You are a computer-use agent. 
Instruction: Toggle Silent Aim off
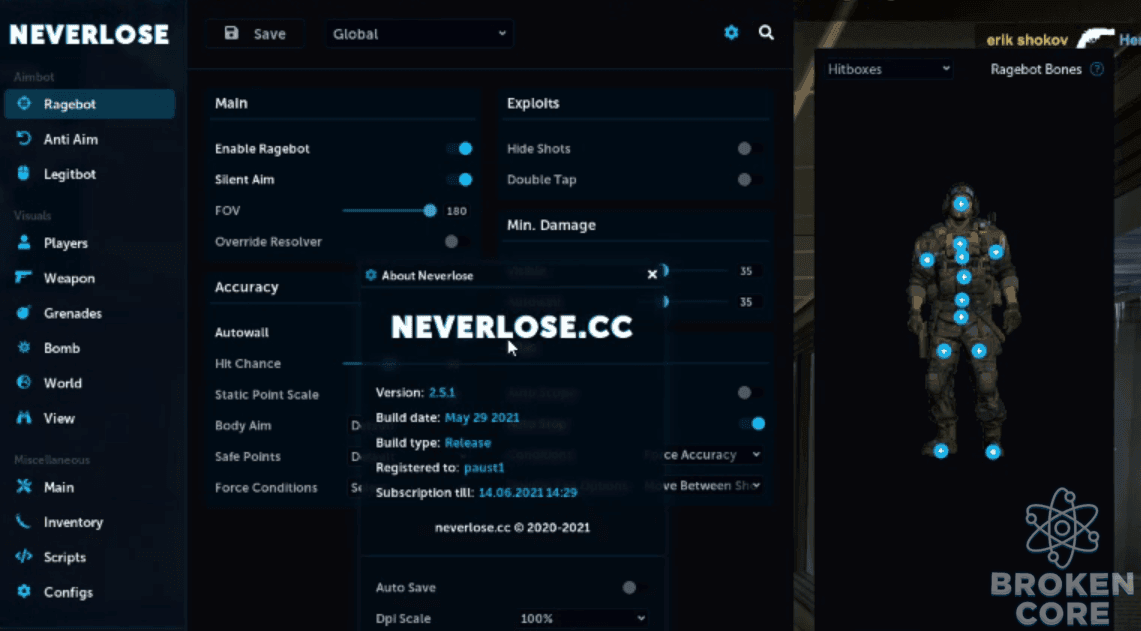point(461,179)
